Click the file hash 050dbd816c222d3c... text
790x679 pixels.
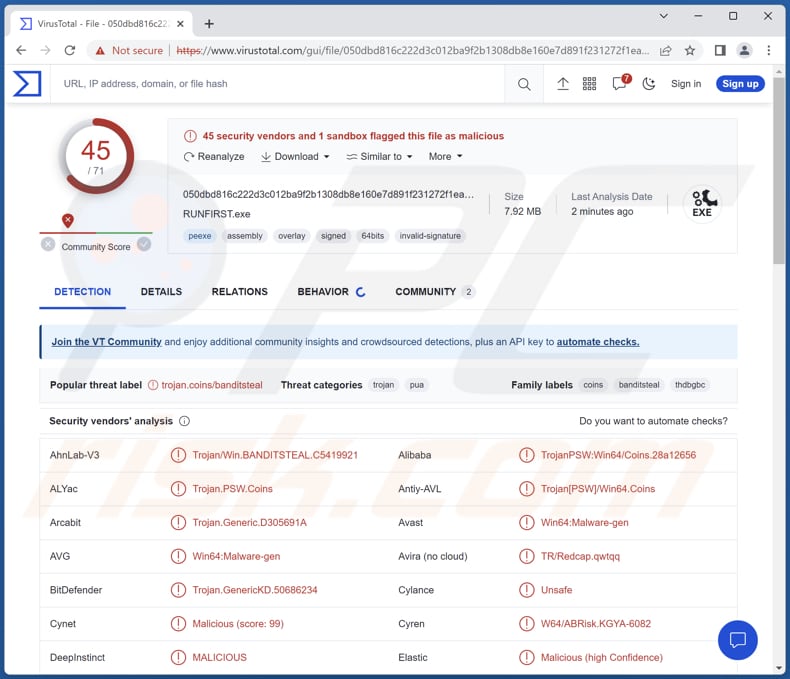pos(328,194)
